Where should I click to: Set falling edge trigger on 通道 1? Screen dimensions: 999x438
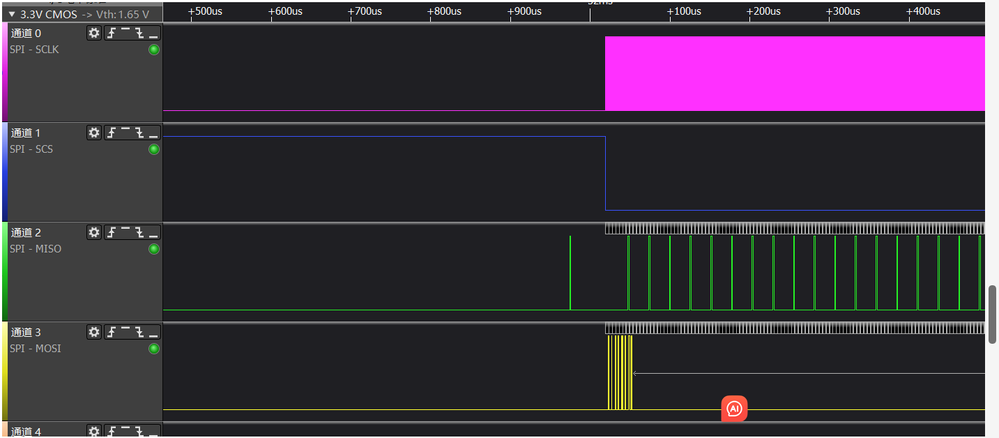point(140,133)
